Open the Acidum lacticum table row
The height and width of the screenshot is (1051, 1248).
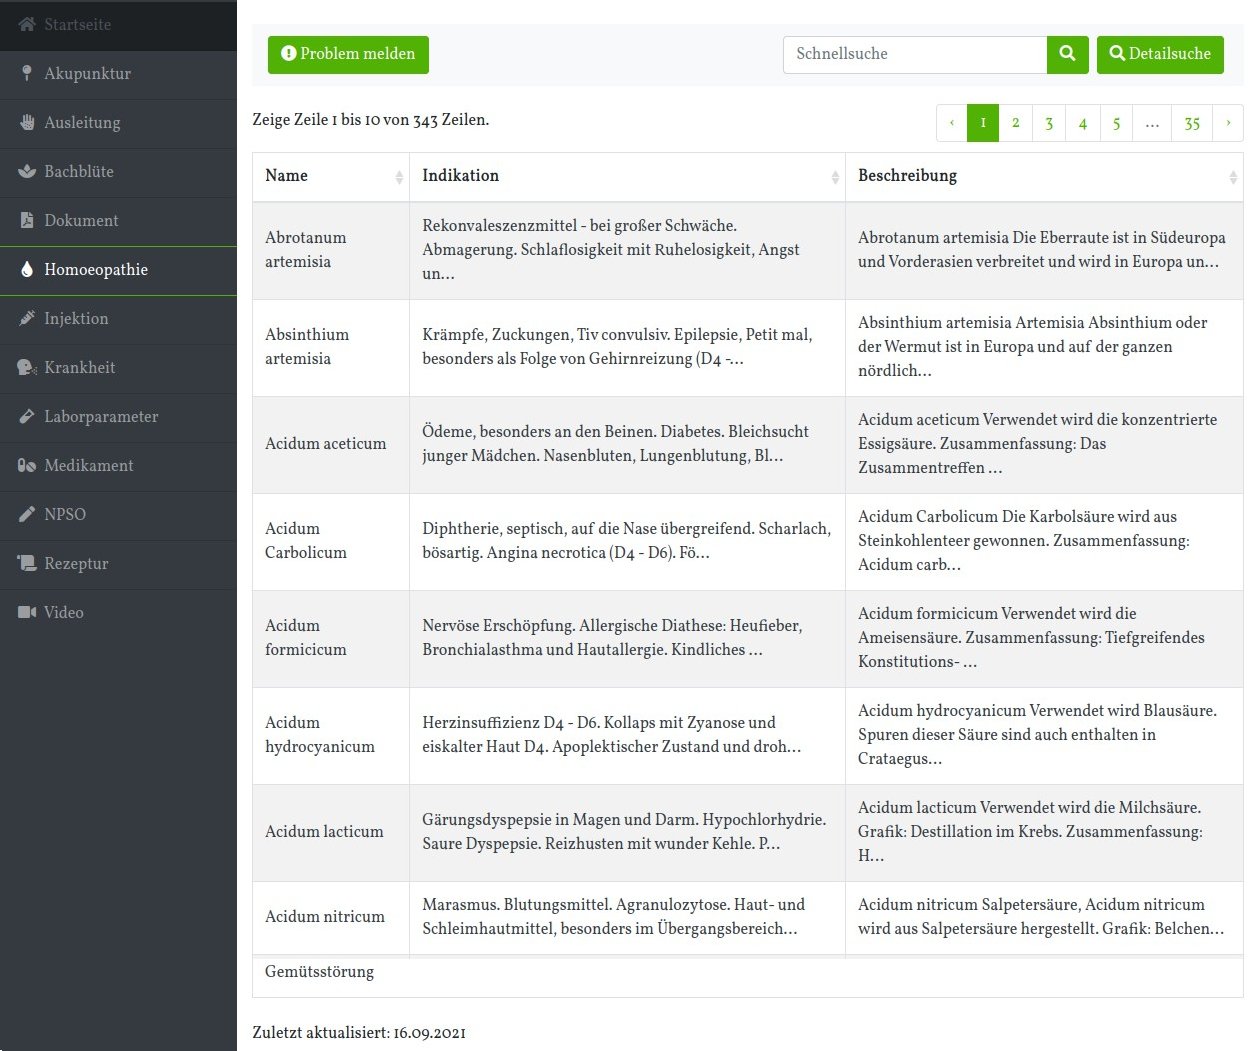click(324, 831)
